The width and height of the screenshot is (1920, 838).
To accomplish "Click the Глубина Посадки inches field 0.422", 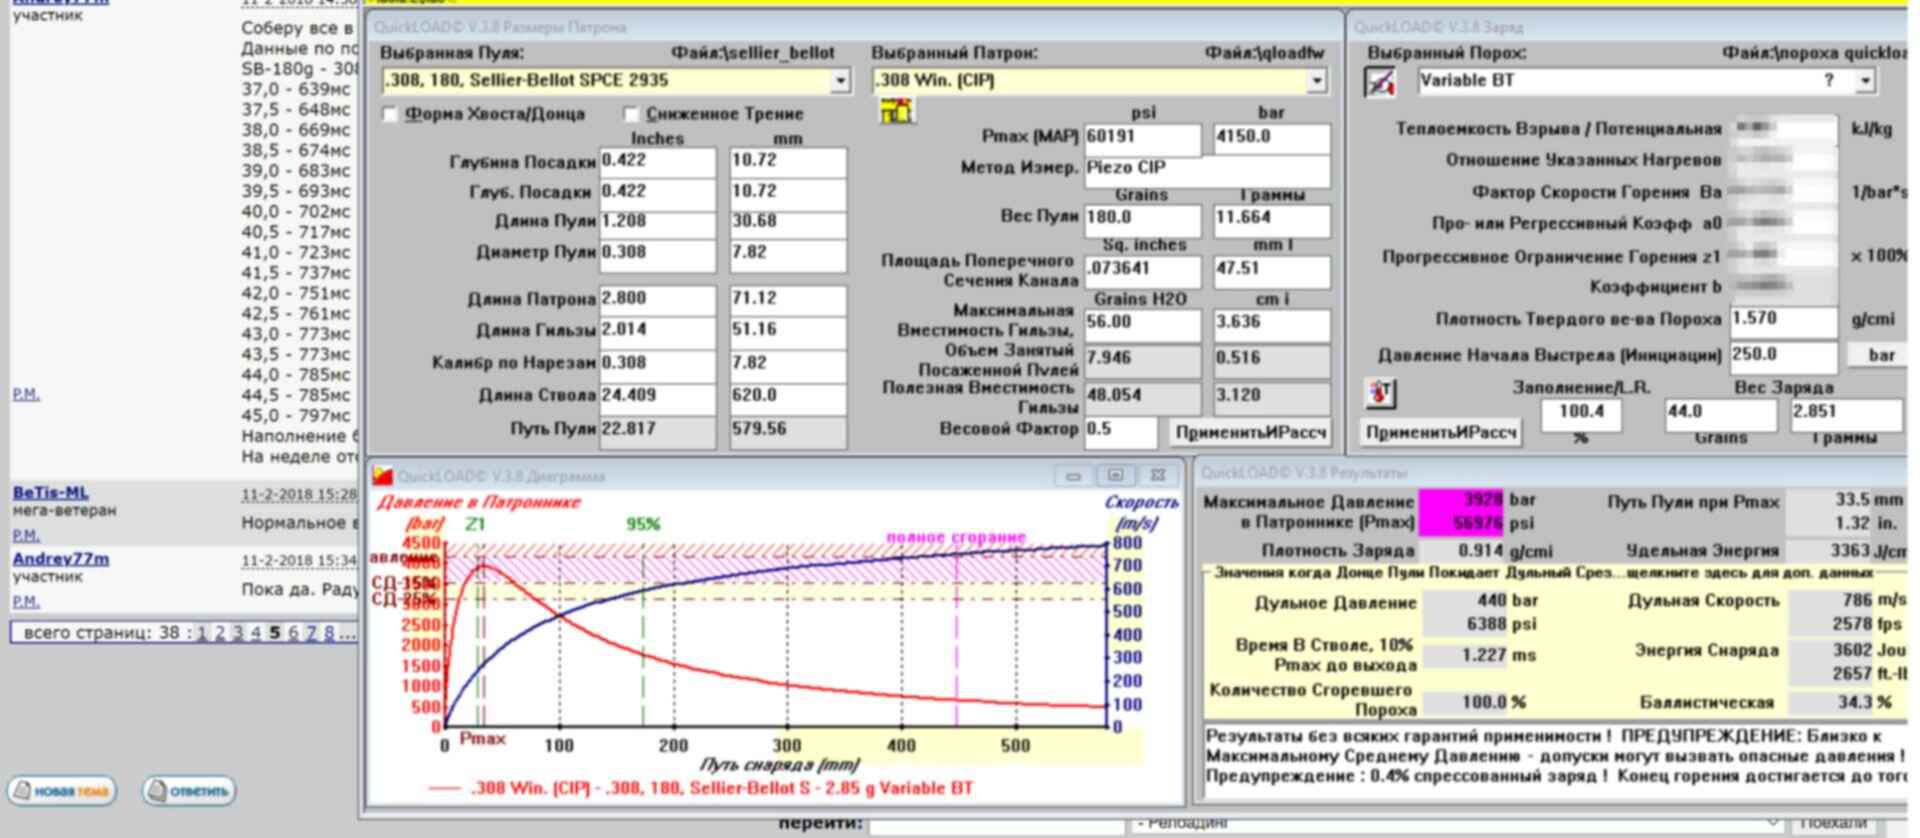I will coord(657,162).
